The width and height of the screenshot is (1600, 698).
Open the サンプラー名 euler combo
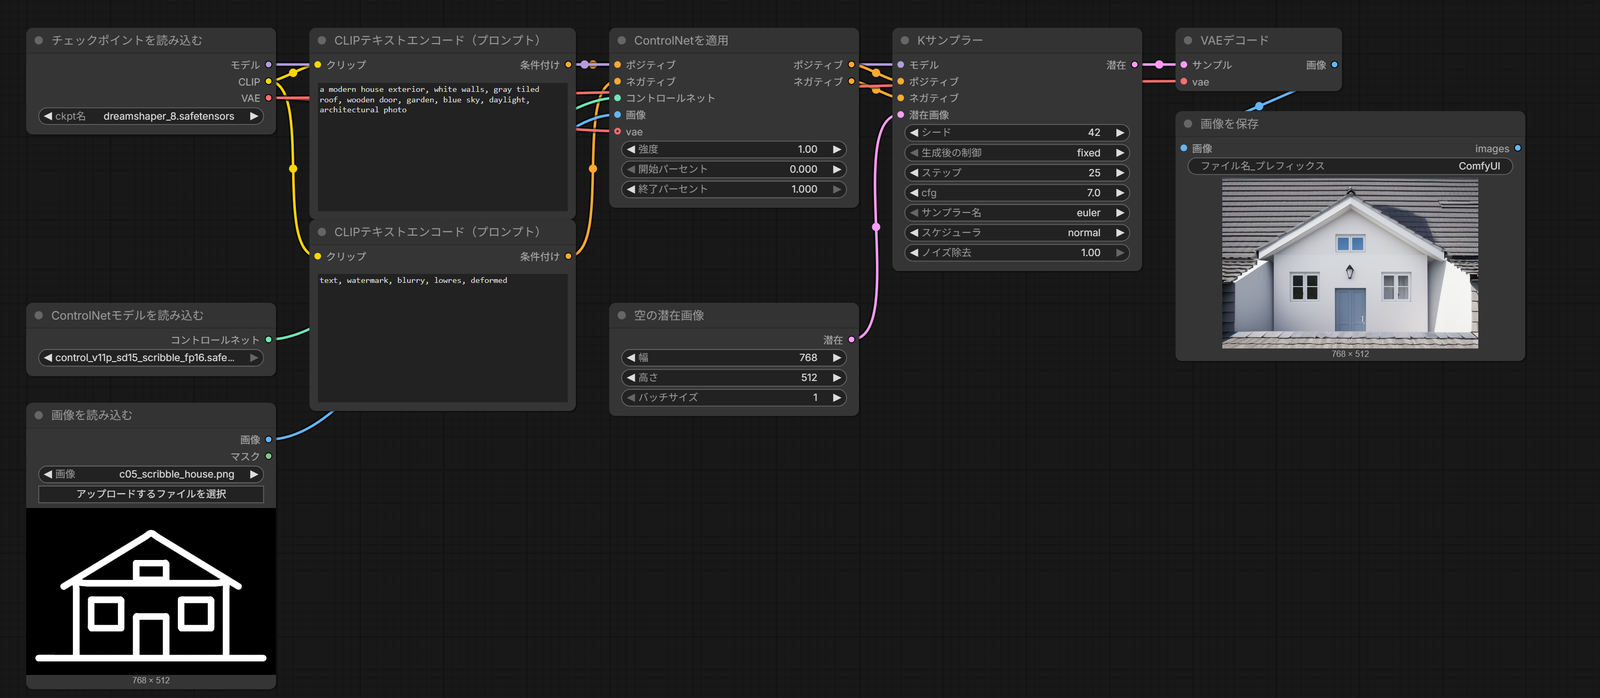point(1017,213)
